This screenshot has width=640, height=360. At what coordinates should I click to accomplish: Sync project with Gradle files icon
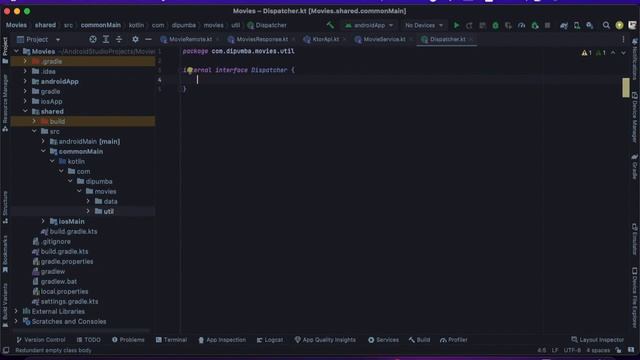click(564, 25)
